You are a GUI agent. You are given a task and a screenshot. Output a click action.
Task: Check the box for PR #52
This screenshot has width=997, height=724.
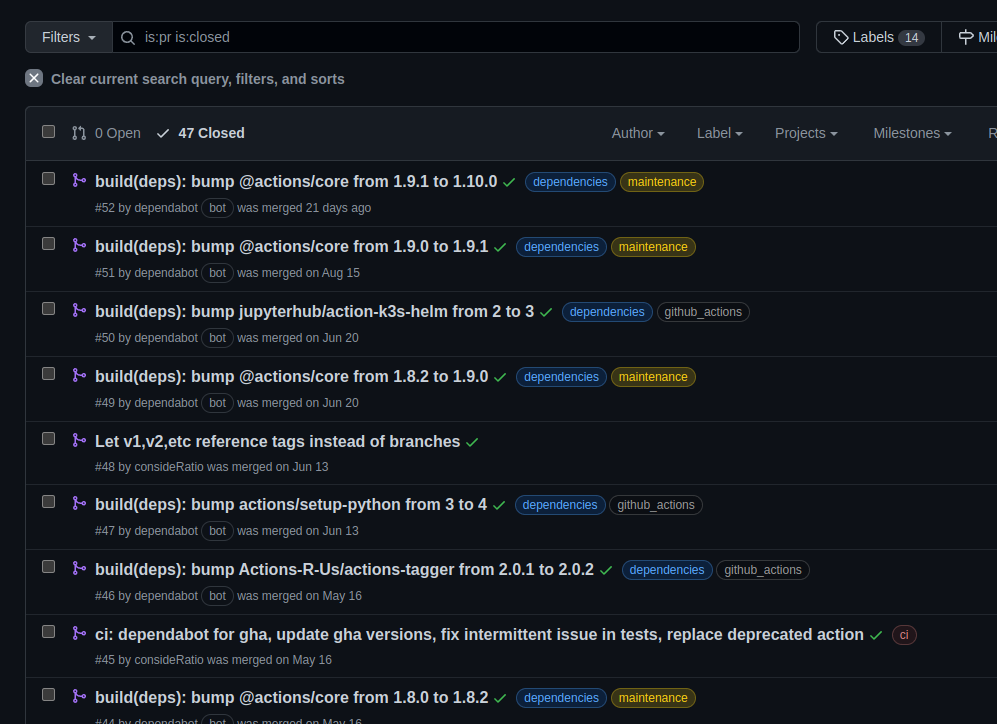(x=48, y=179)
